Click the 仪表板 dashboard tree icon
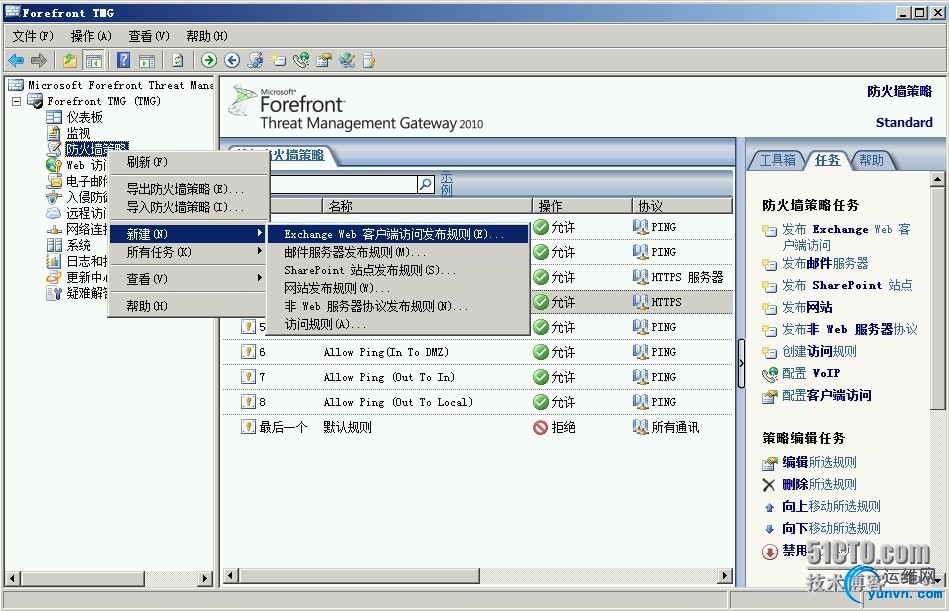The height and width of the screenshot is (611, 949). pos(54,117)
